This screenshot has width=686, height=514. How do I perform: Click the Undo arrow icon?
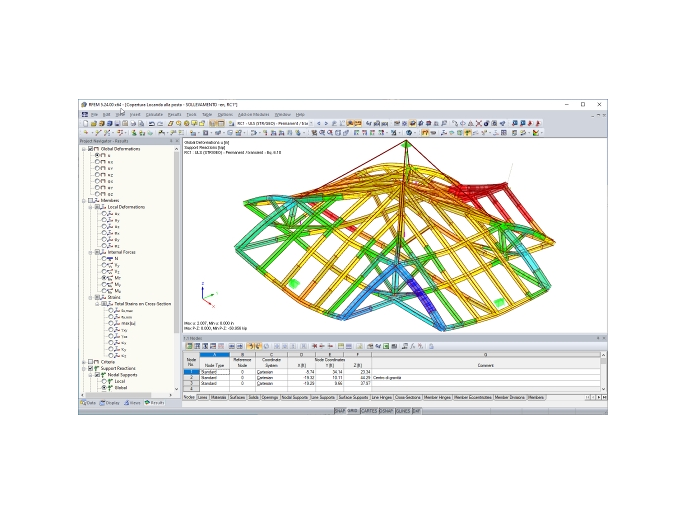(151, 124)
